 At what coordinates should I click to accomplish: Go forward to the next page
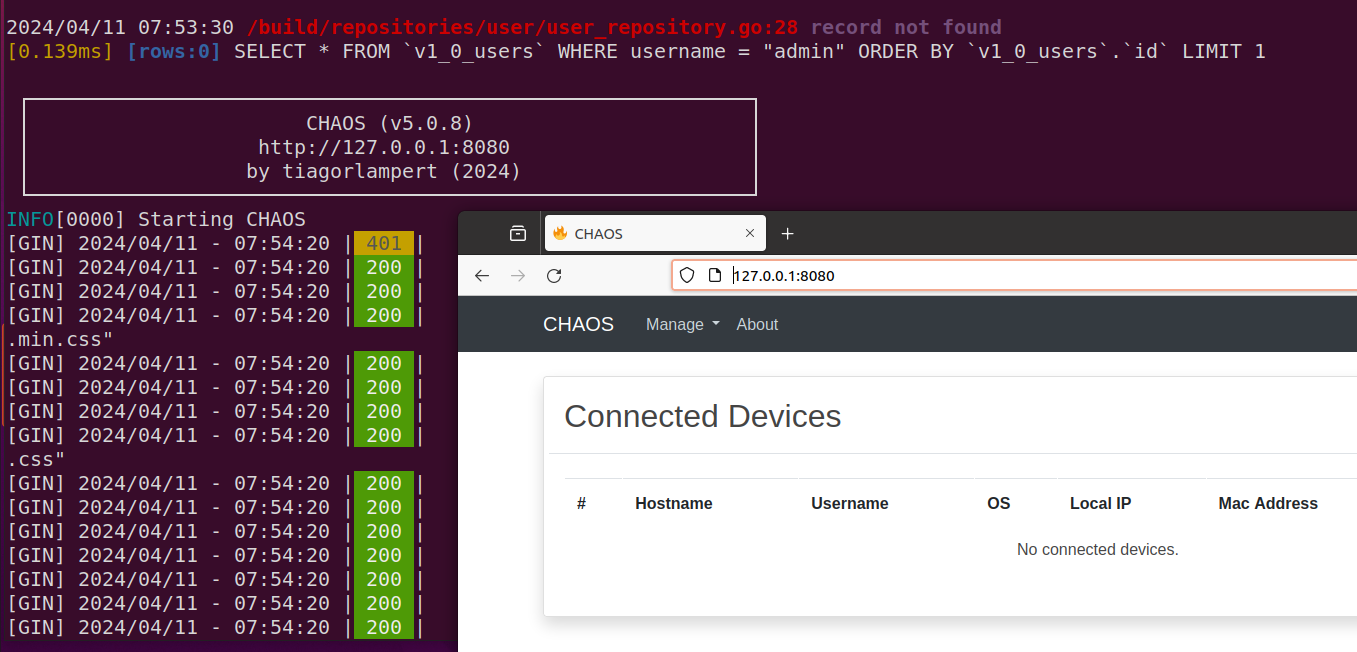(x=518, y=276)
